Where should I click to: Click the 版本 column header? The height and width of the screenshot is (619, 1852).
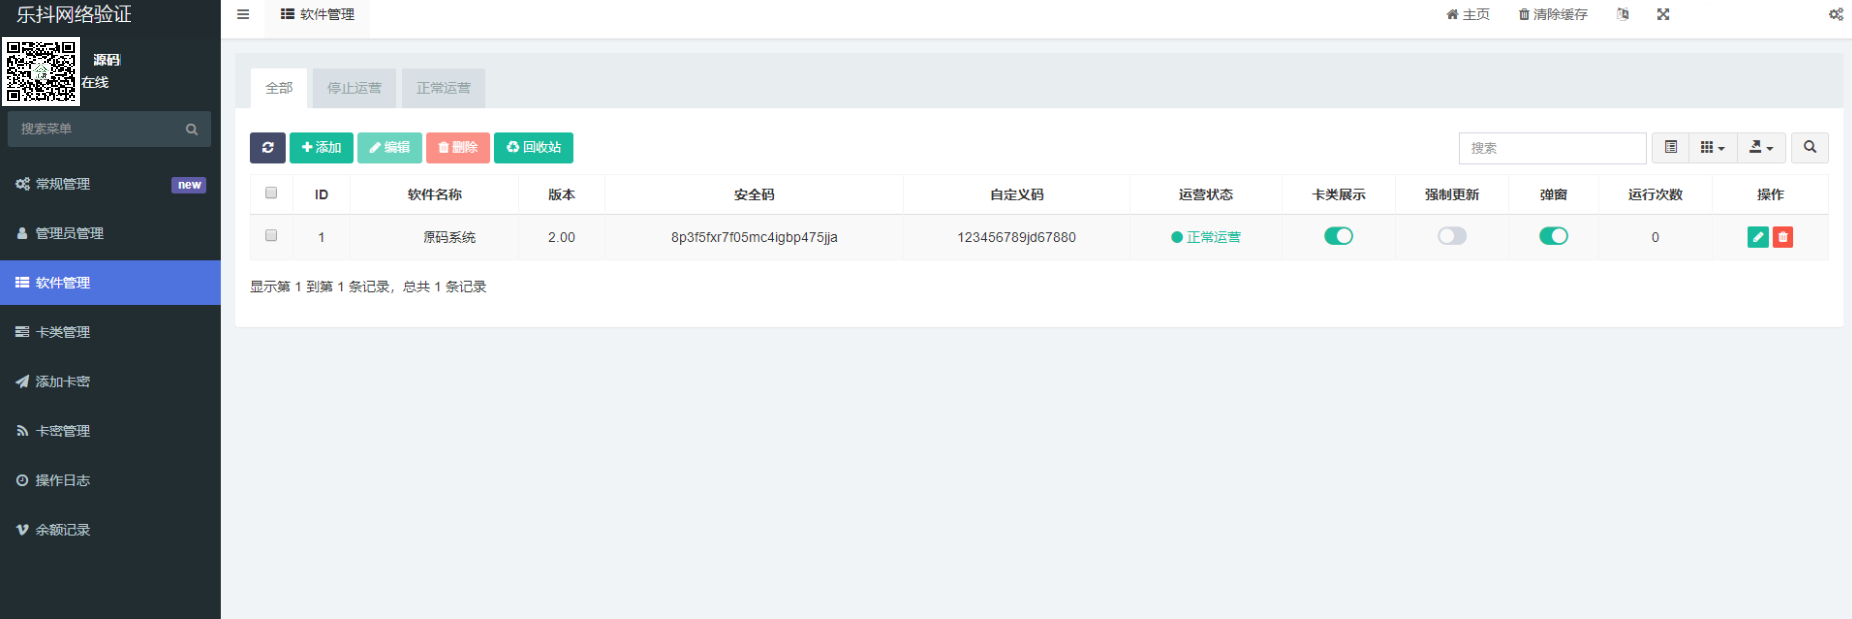click(x=561, y=195)
